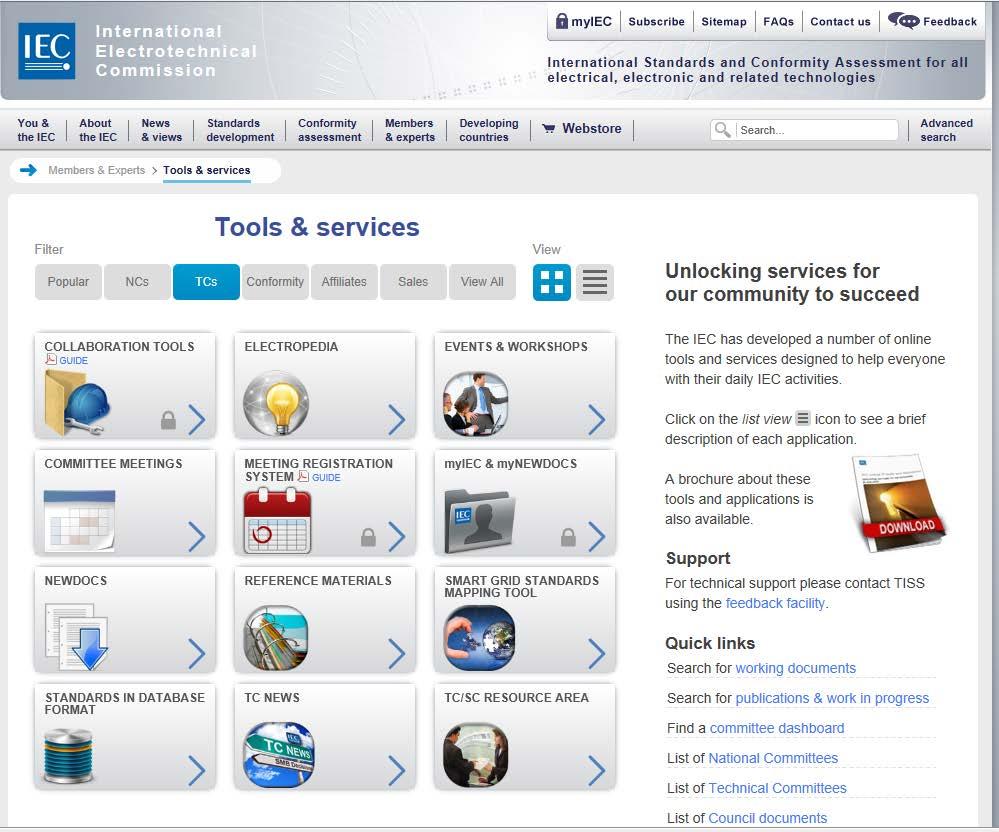
Task: Open the Developing countries menu
Action: pyautogui.click(x=489, y=130)
